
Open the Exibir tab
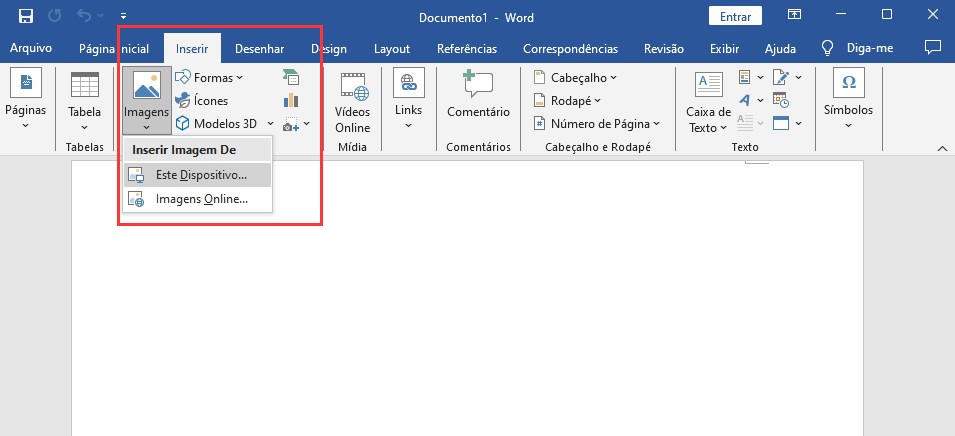tap(724, 49)
